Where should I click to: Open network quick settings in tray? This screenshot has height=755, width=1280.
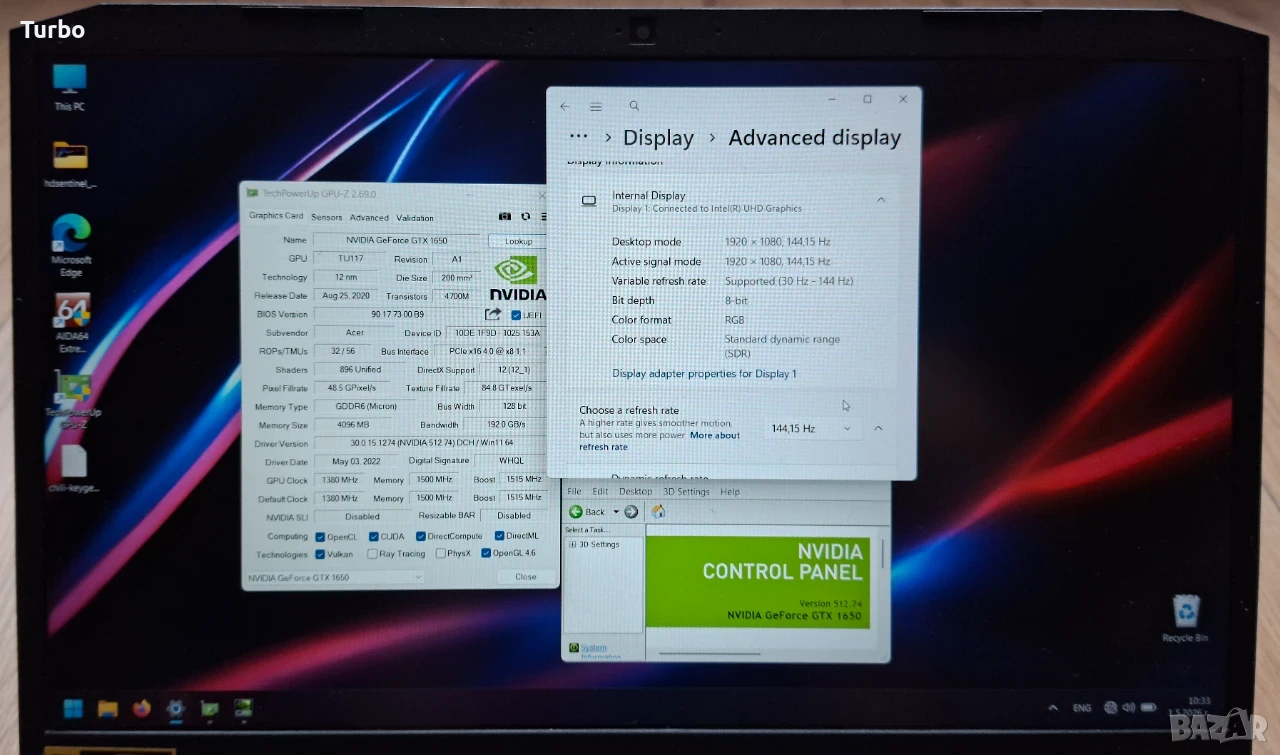[x=1111, y=708]
